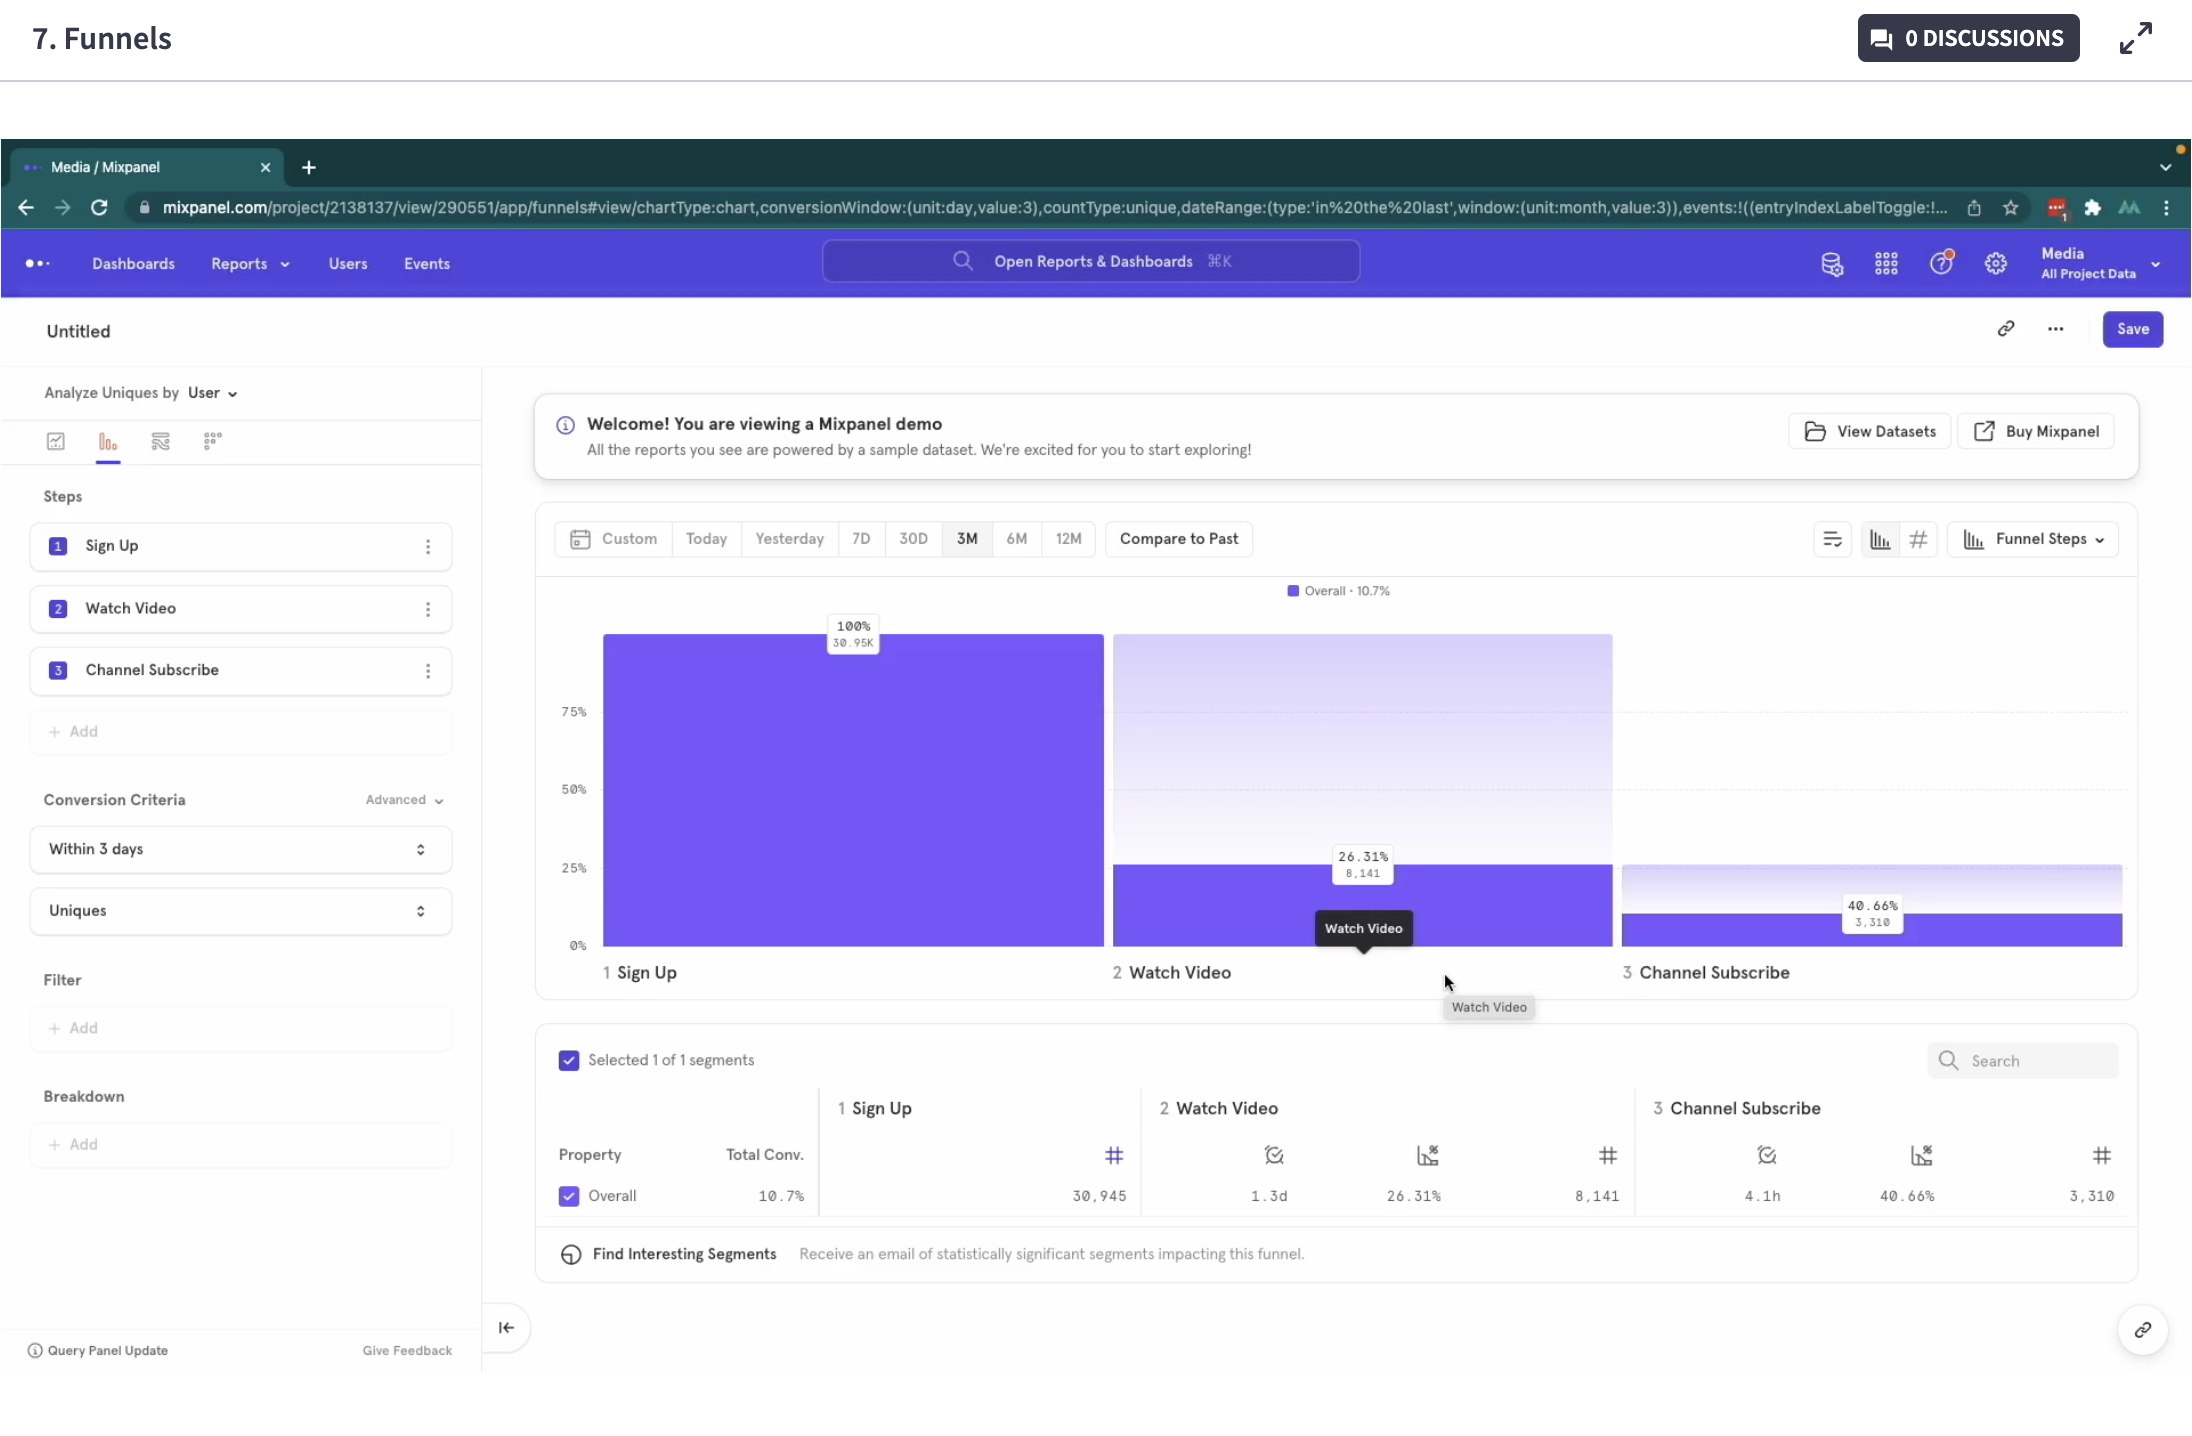Add a new funnel step

[x=241, y=732]
